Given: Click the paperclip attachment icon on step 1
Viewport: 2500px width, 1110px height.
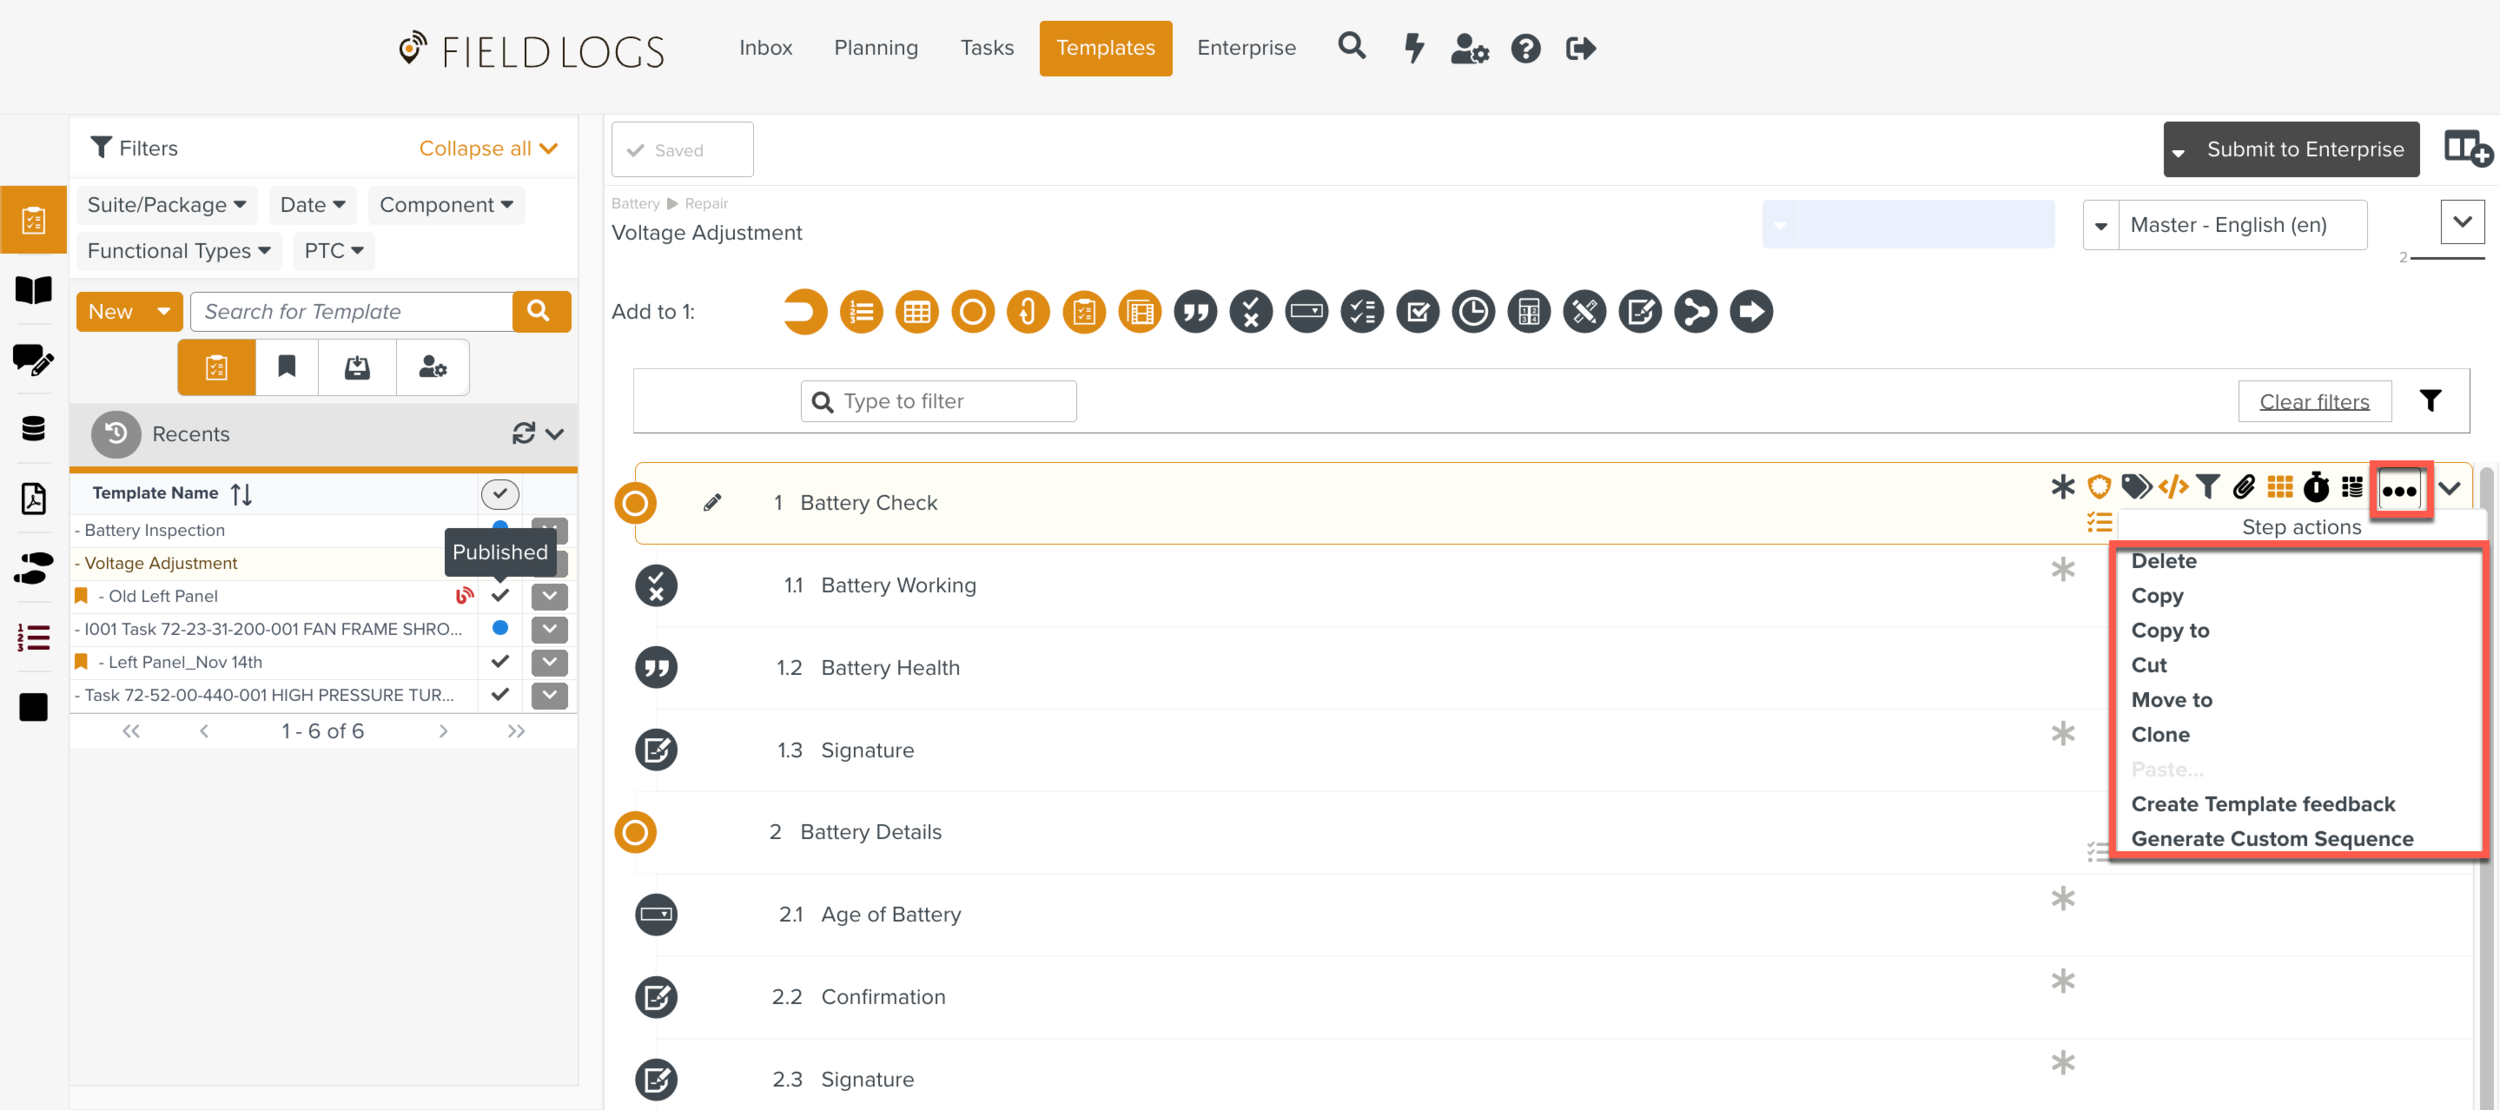Looking at the screenshot, I should 2243,487.
